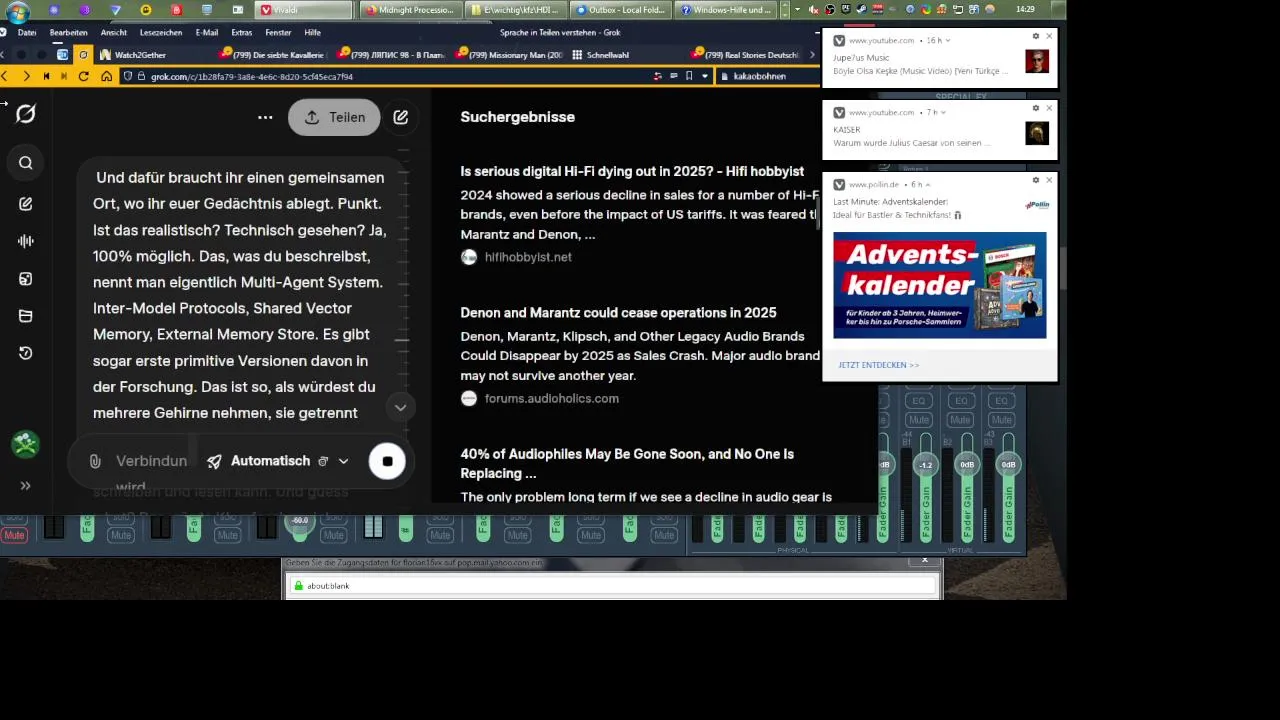
Task: Open the E-Mail menu
Action: pos(207,32)
